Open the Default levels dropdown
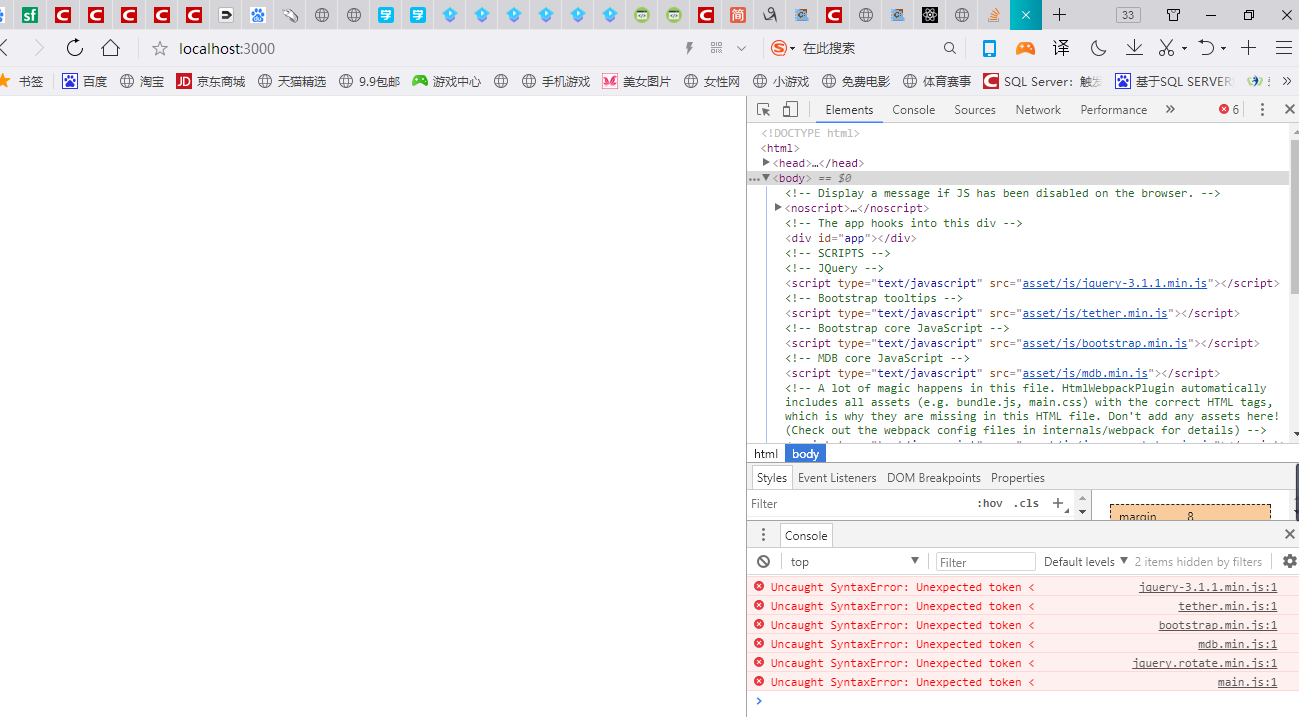 tap(1086, 562)
